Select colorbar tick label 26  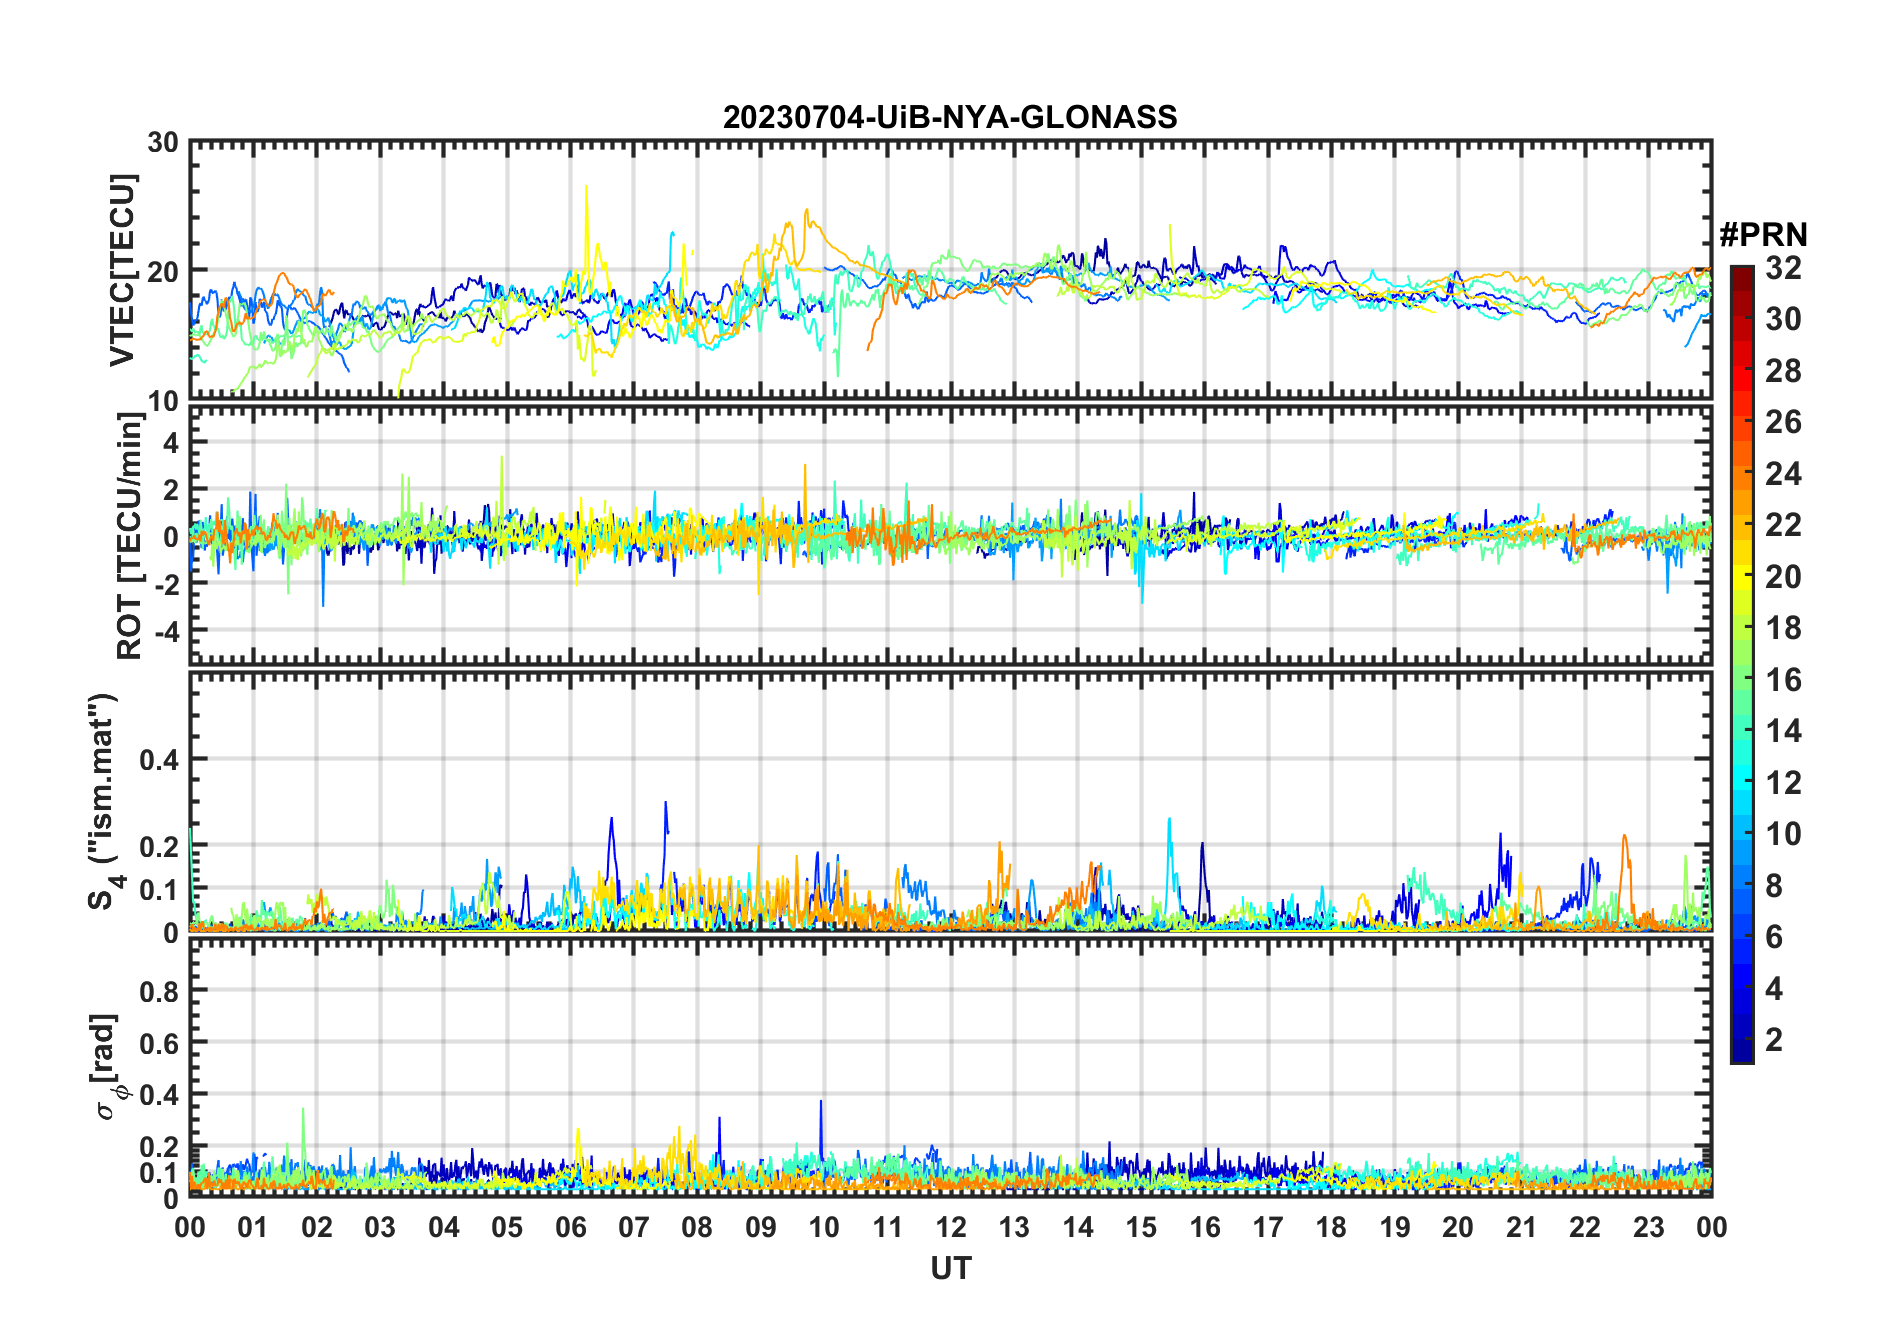[x=1784, y=422]
